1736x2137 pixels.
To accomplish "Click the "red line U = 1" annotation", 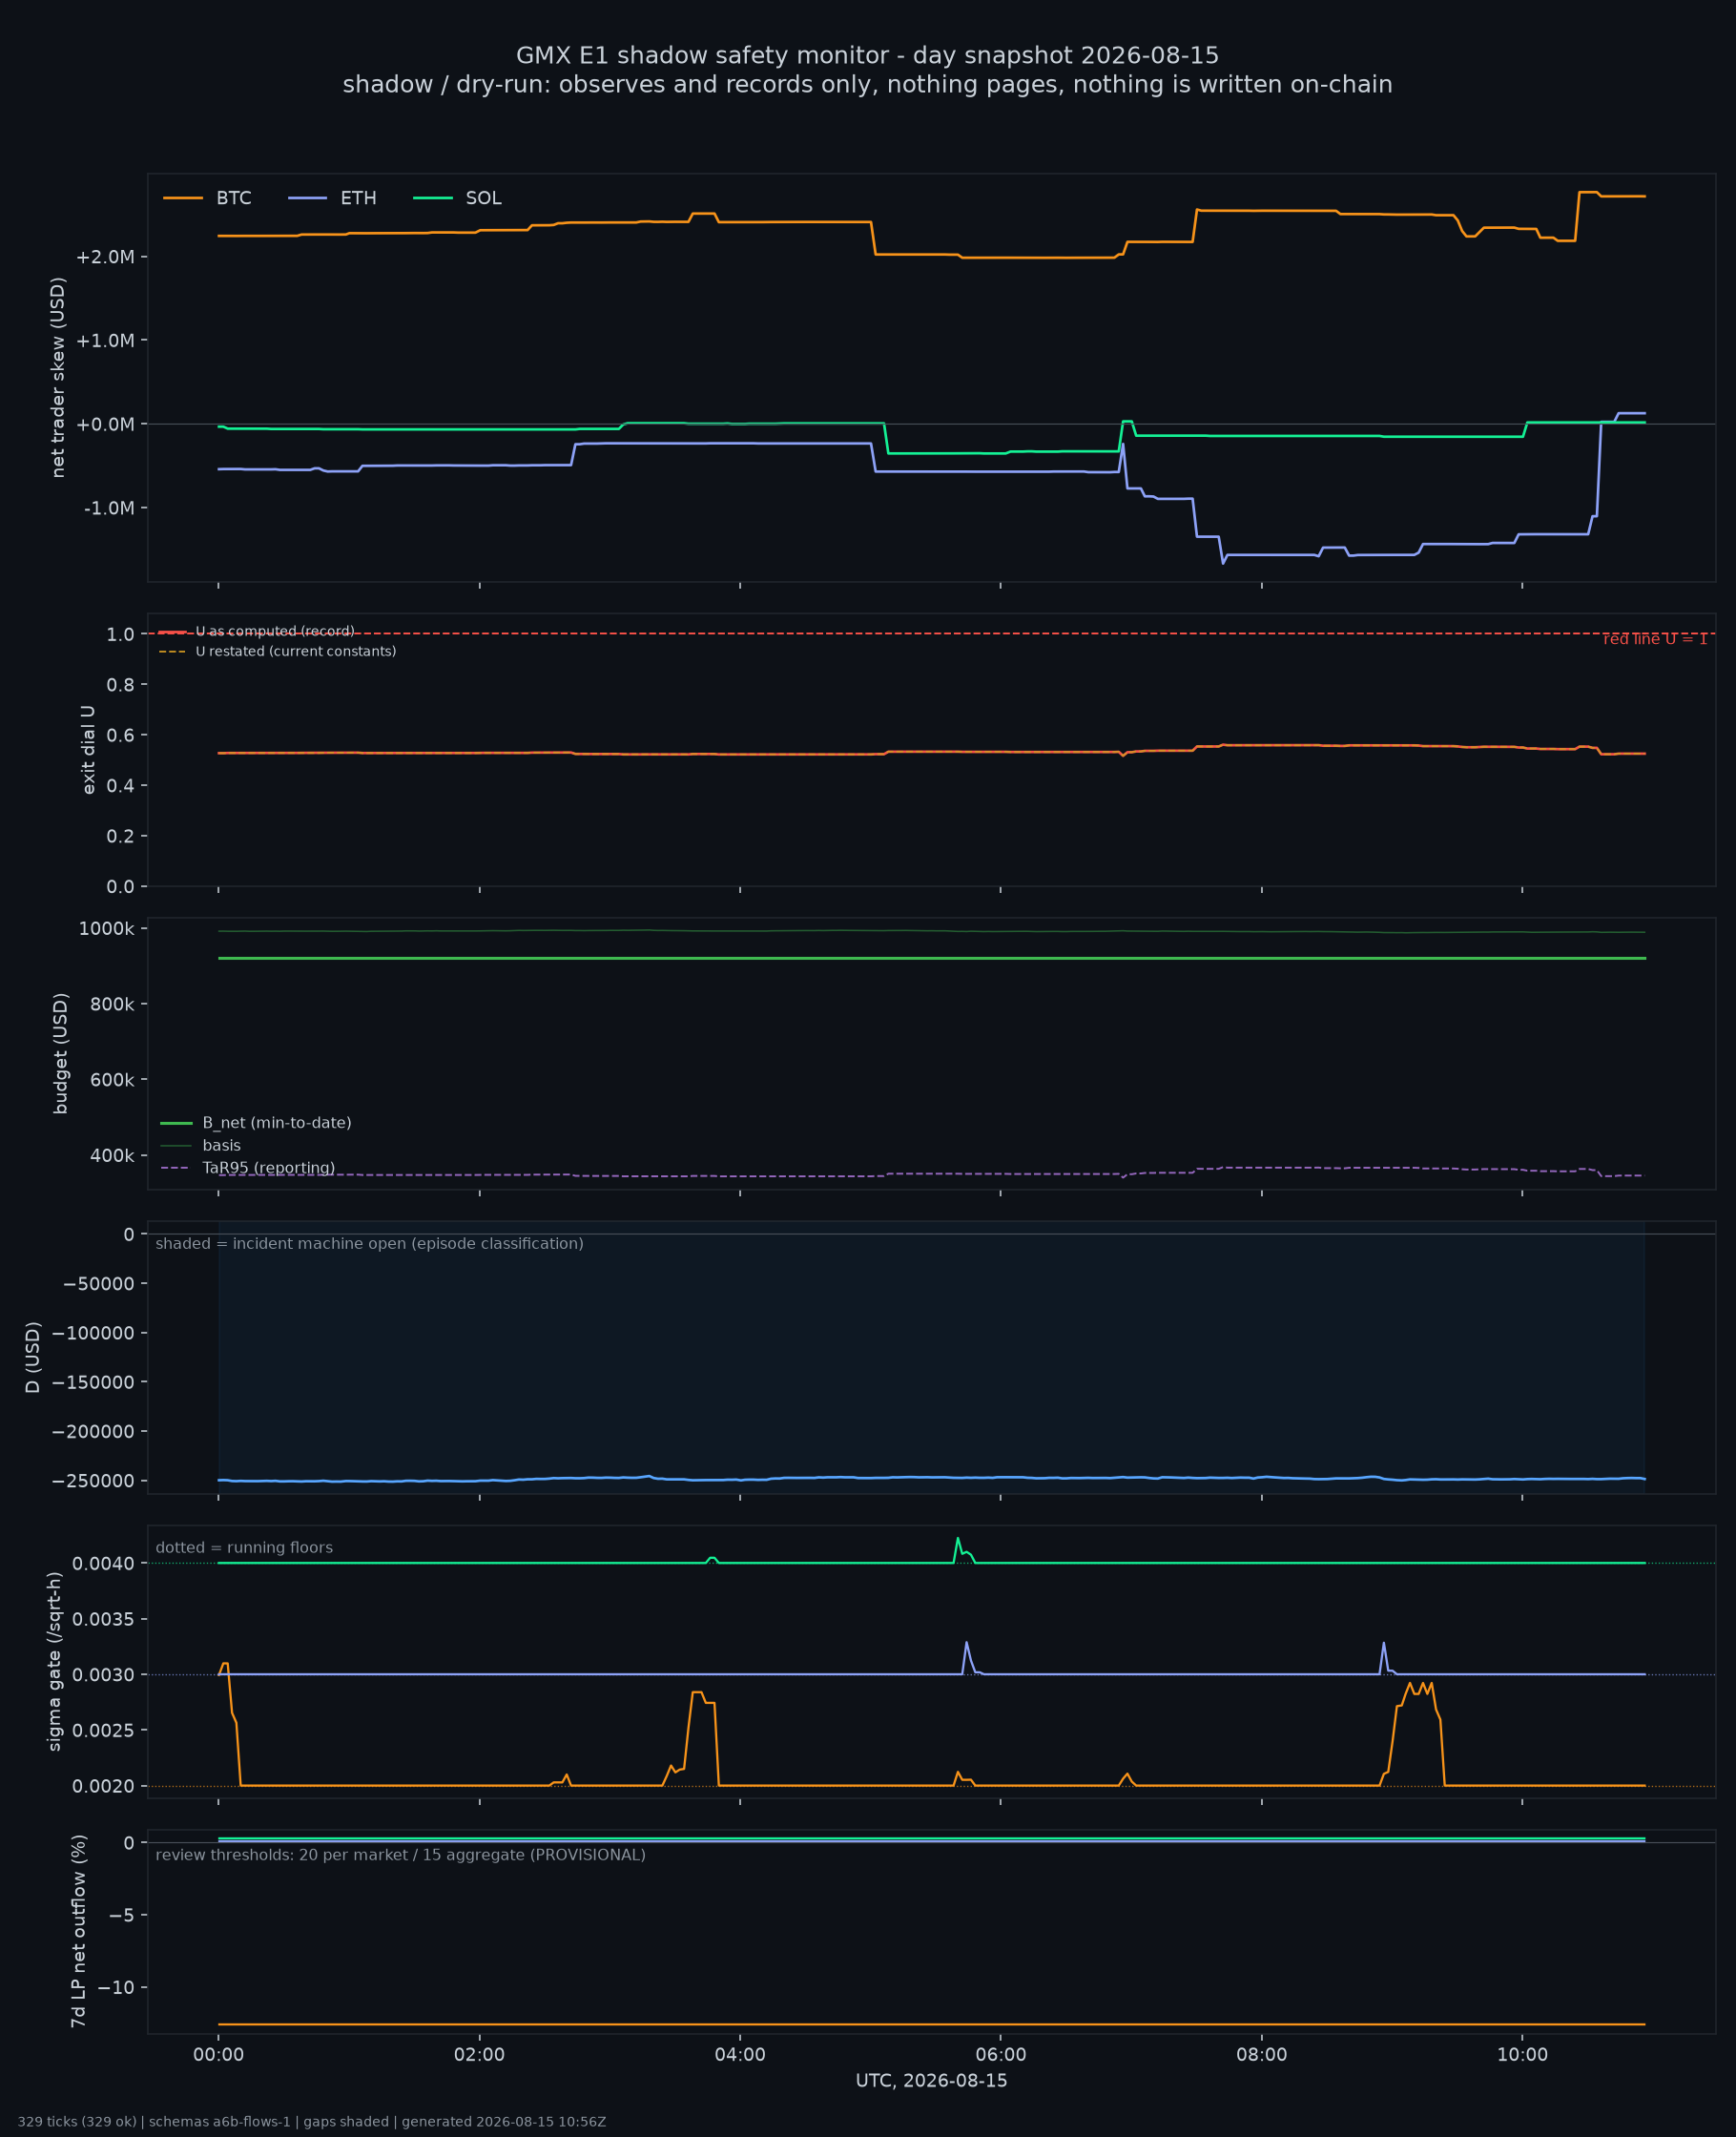I will [x=1655, y=640].
